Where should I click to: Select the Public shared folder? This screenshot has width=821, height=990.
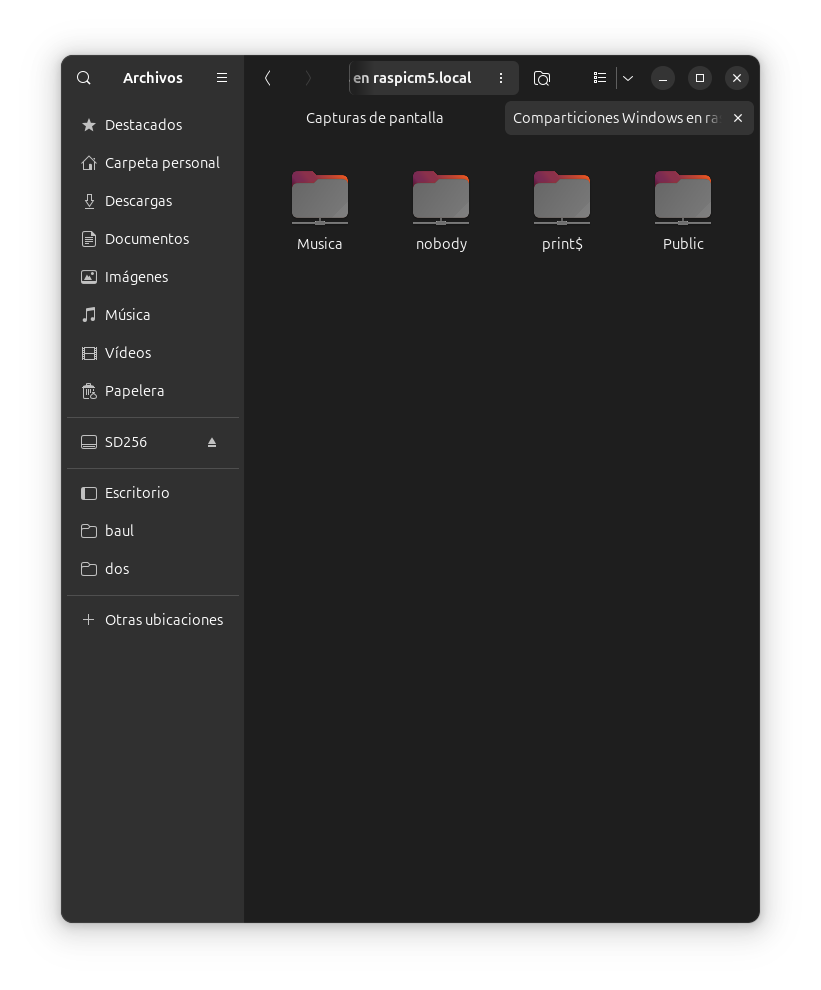click(x=683, y=198)
